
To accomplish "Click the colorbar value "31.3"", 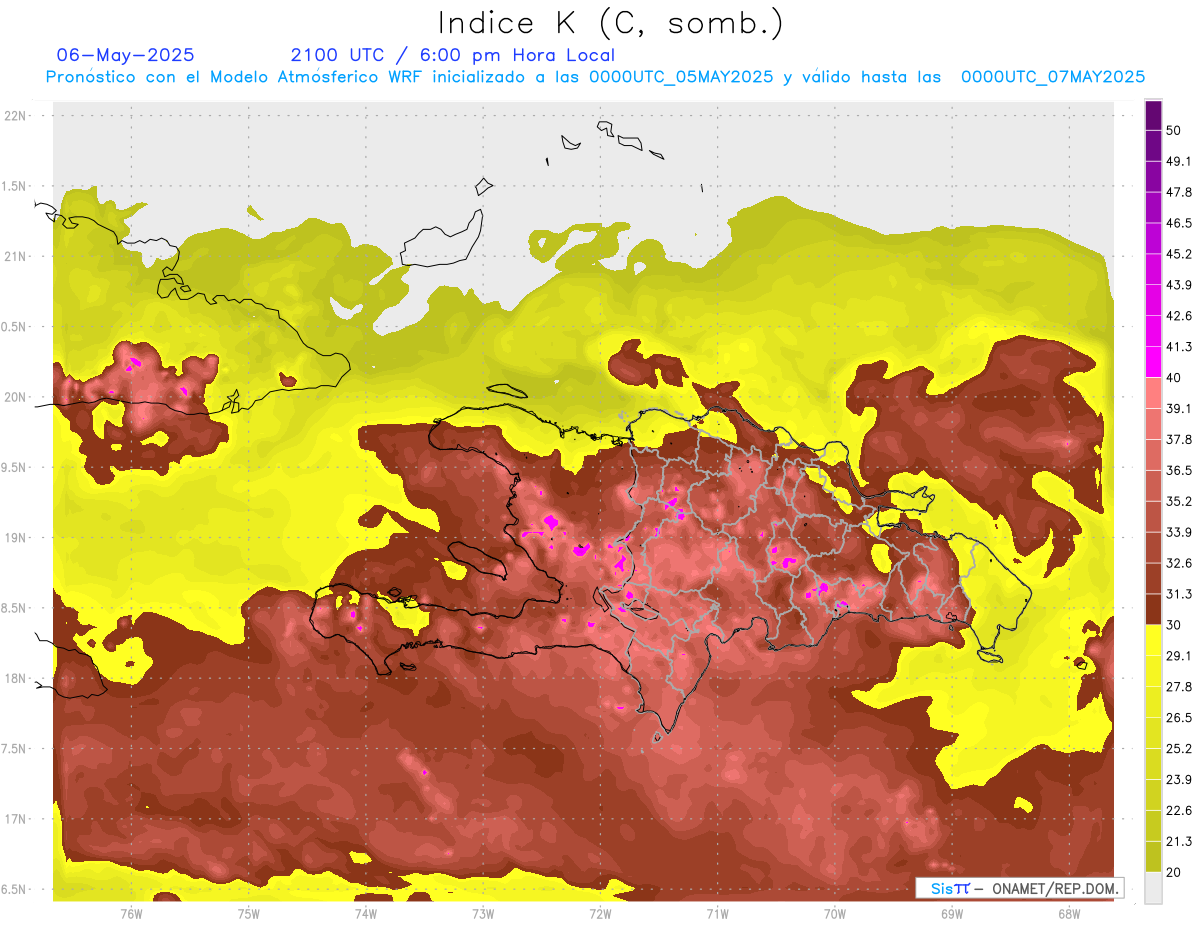I will pos(1179,594).
